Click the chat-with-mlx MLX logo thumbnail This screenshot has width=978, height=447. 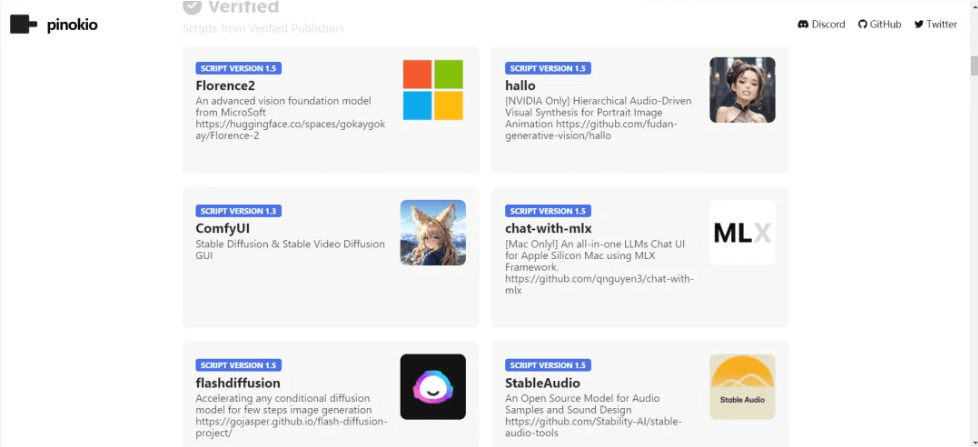(742, 233)
